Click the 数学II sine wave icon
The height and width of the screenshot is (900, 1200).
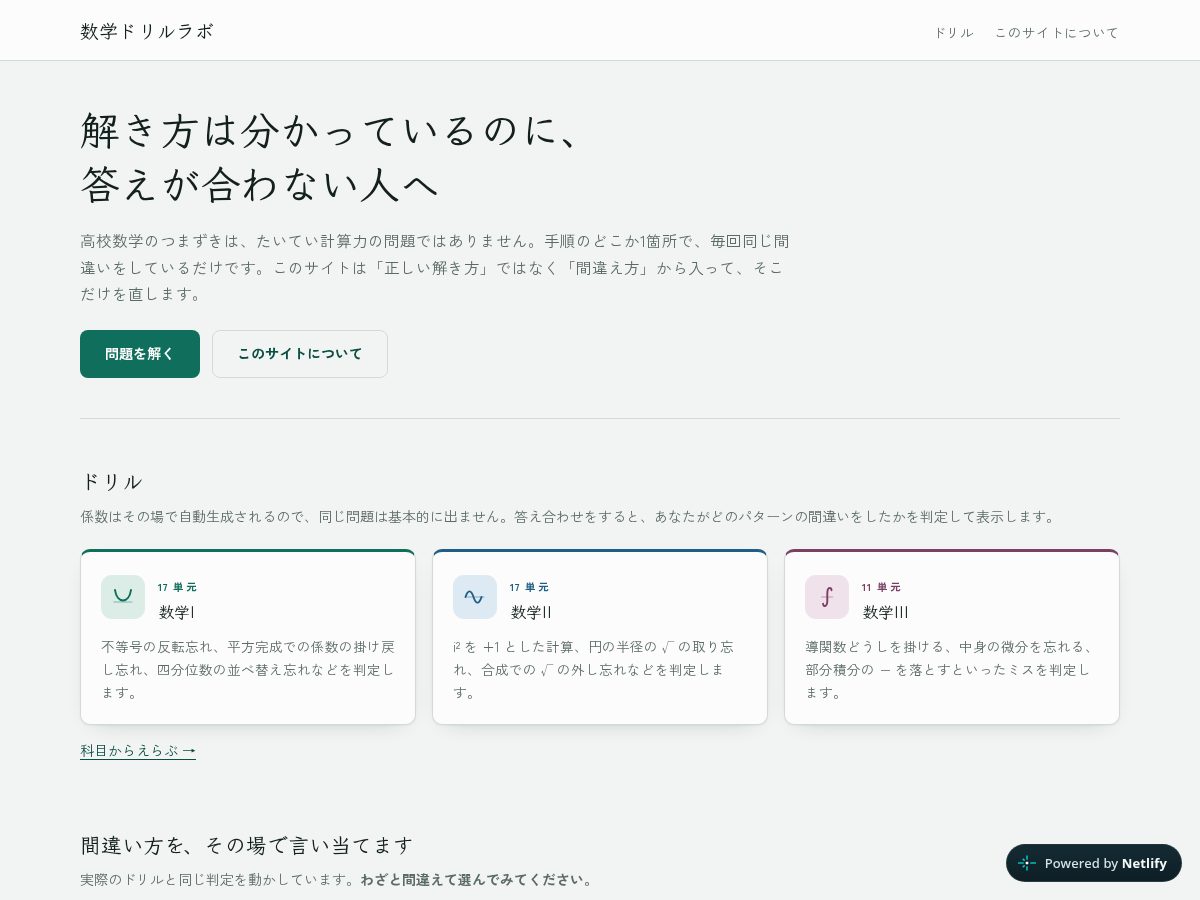[x=475, y=597]
